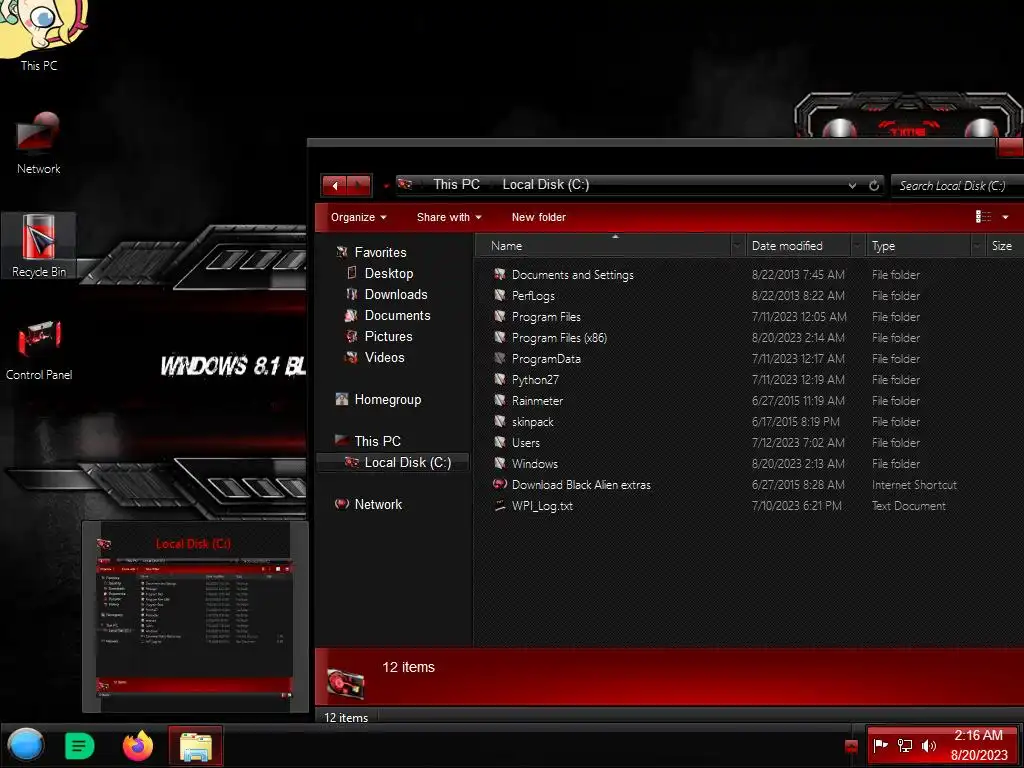The image size is (1024, 768).
Task: Open the Name column filter dropdown
Action: pos(737,246)
